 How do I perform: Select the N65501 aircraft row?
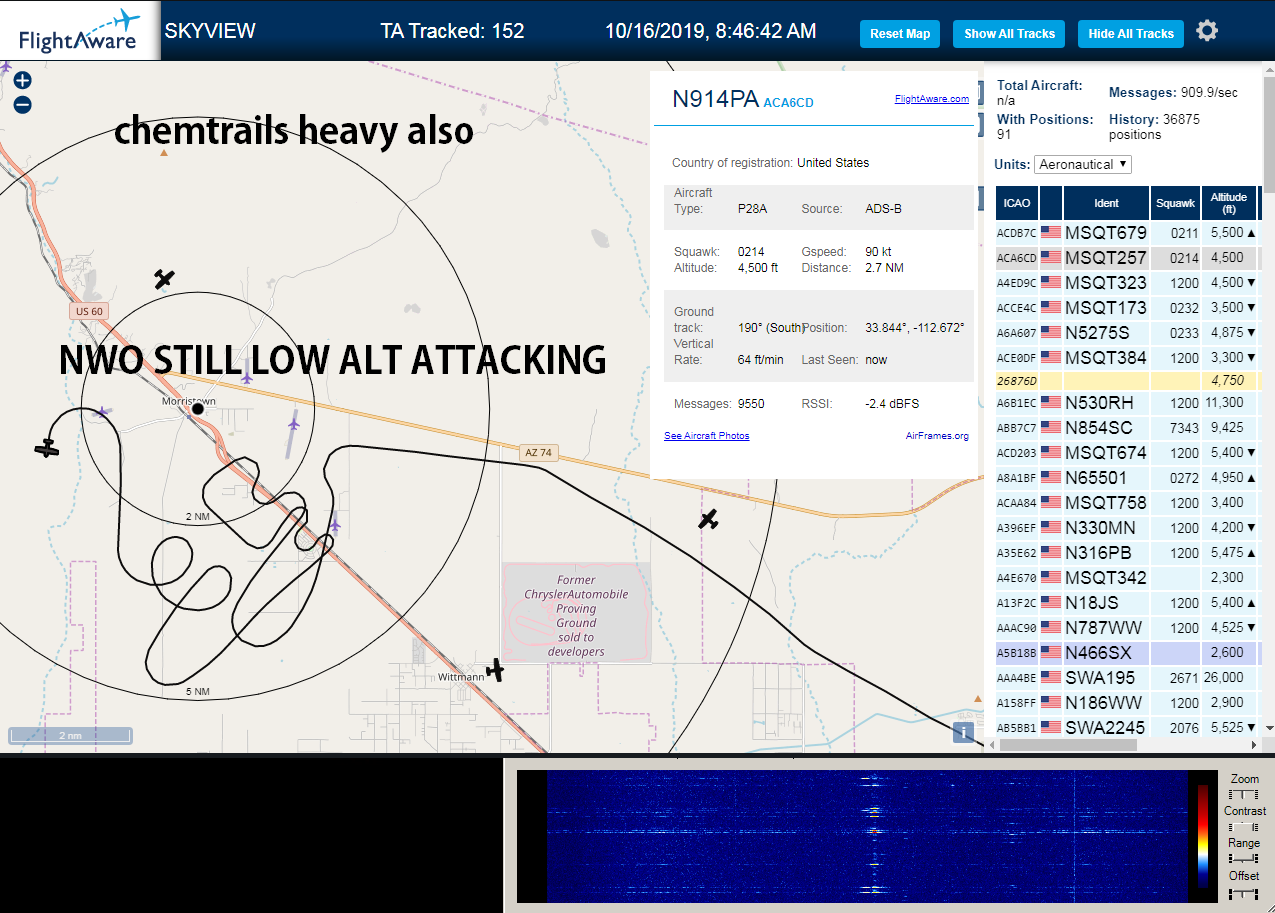[x=1127, y=477]
